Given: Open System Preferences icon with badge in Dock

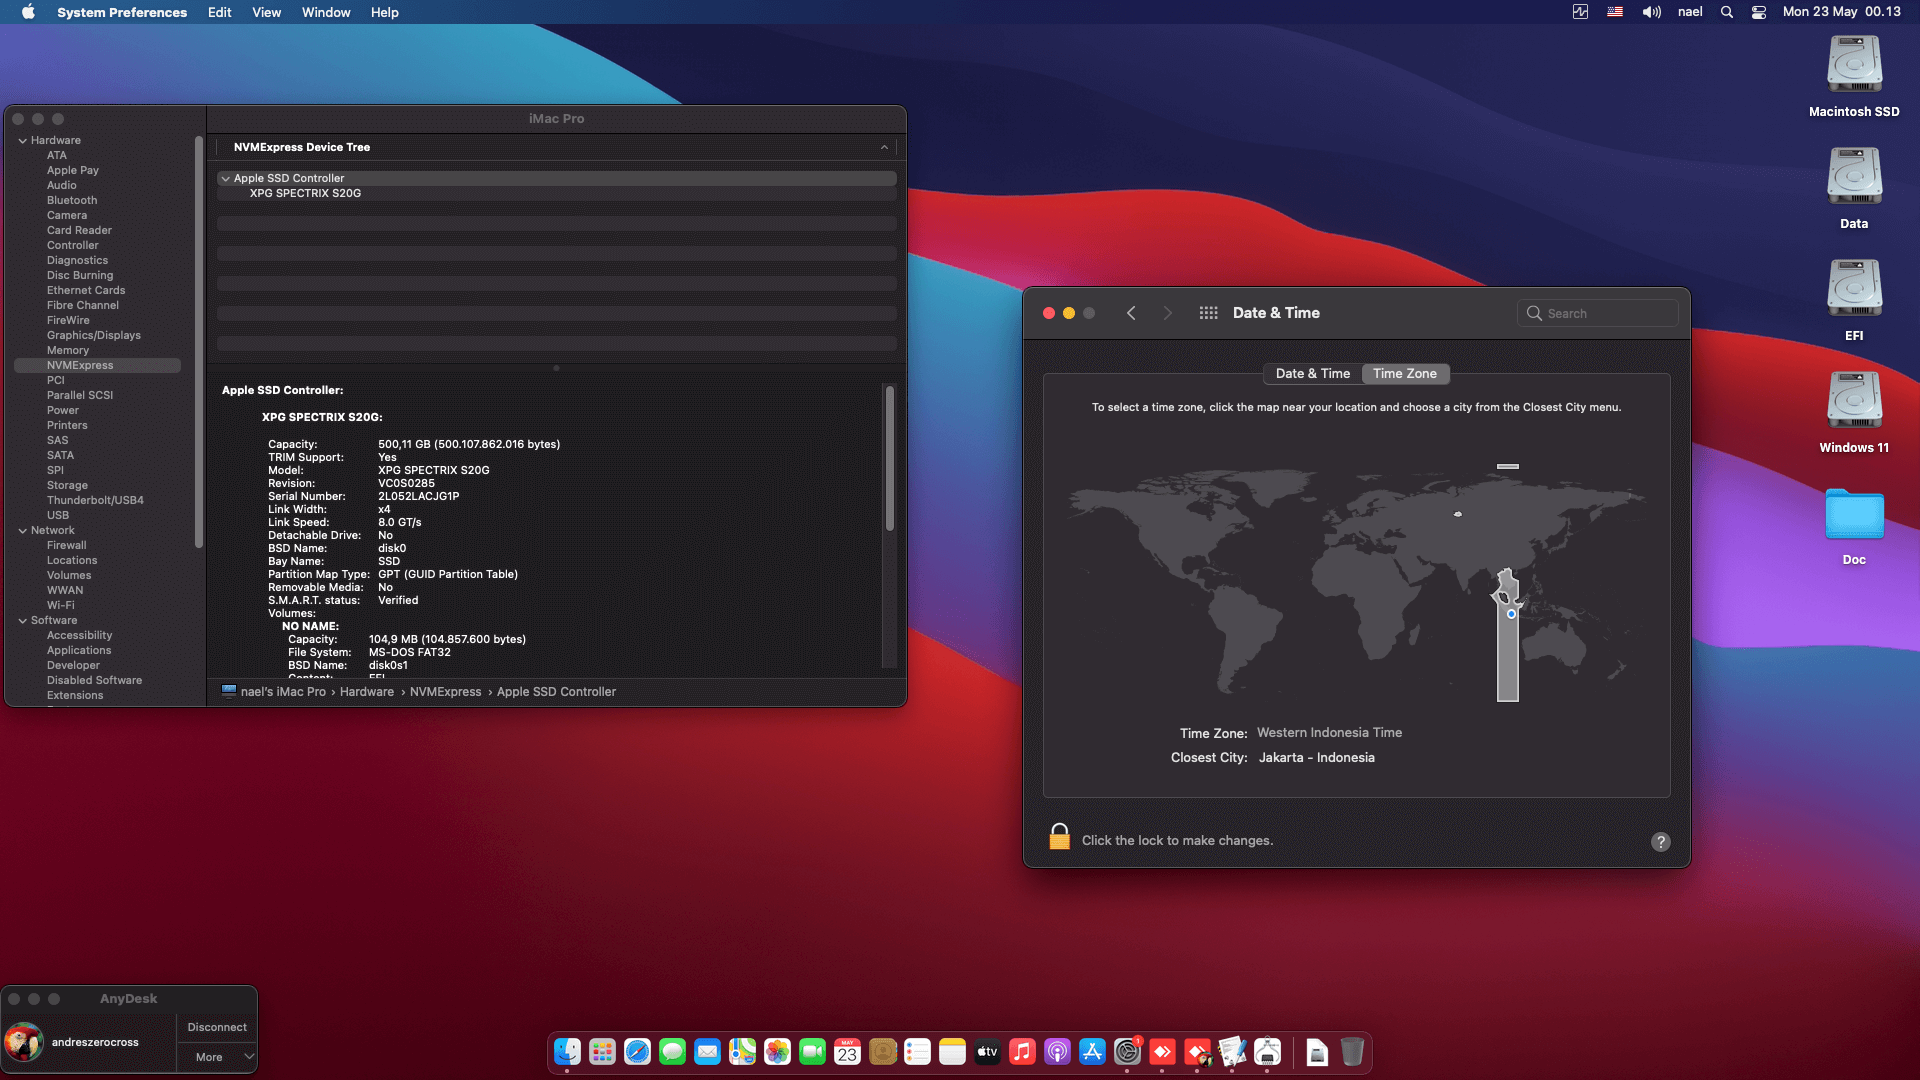Looking at the screenshot, I should (1127, 1052).
